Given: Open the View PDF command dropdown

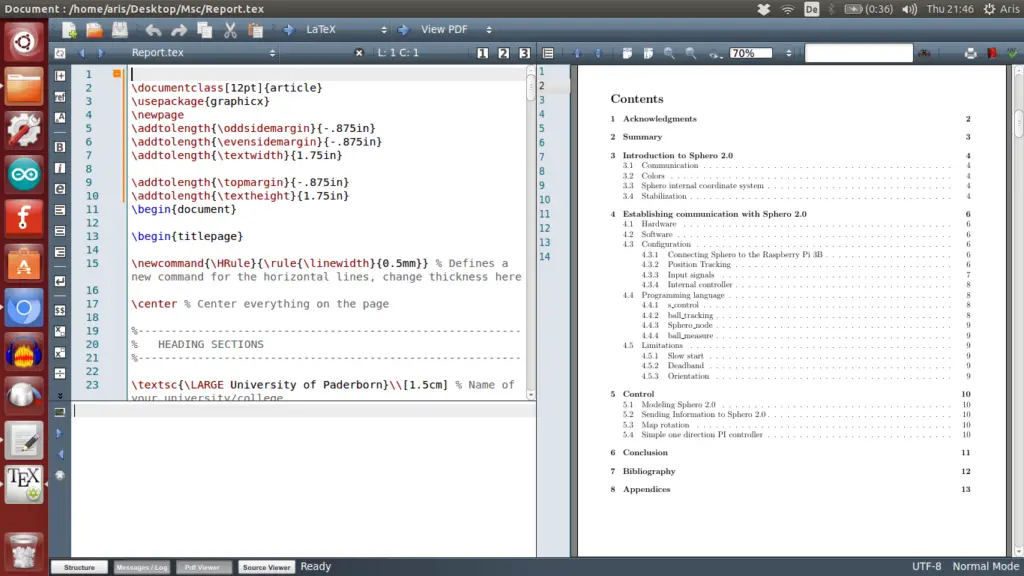Looking at the screenshot, I should click(x=487, y=30).
